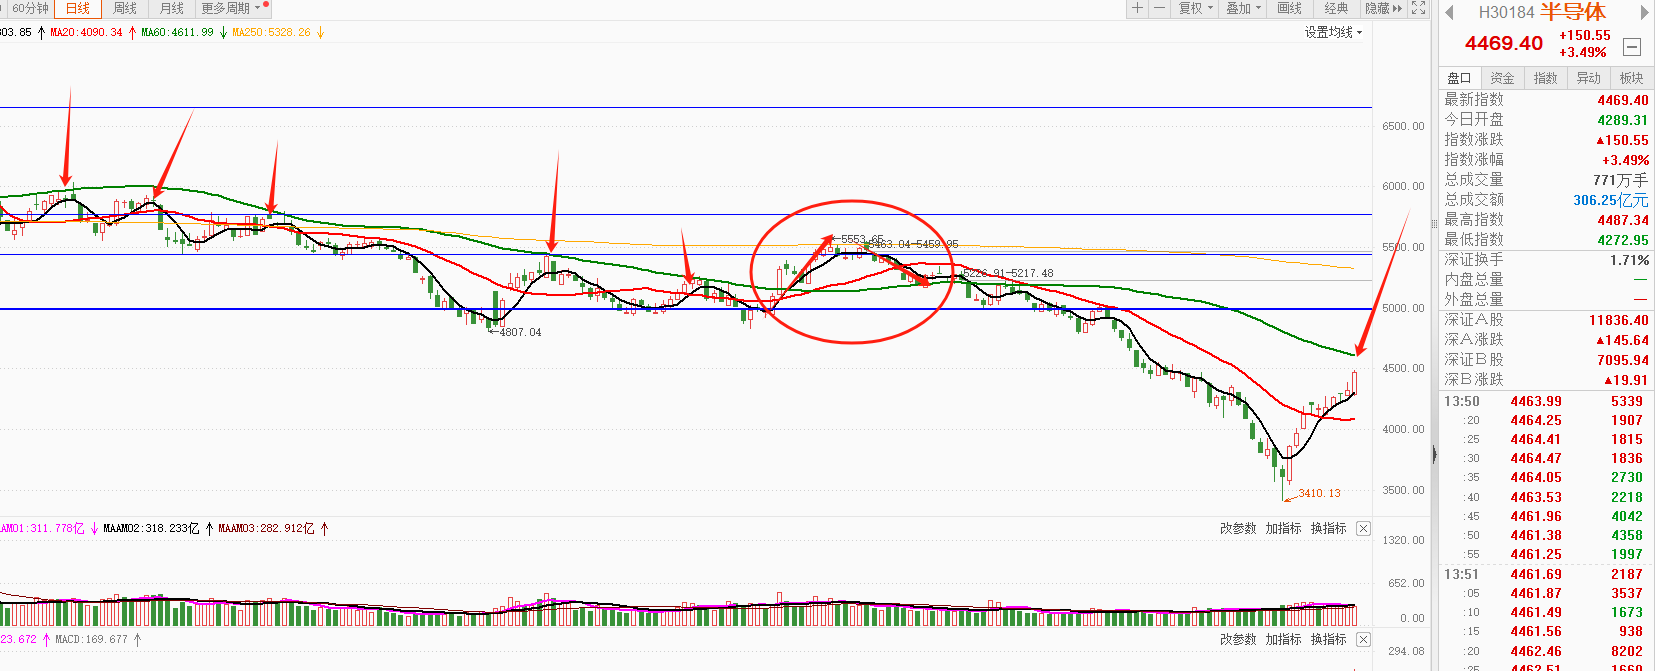Image resolution: width=1655 pixels, height=671 pixels.
Task: Close the volume indicator panel
Action: (x=1363, y=528)
